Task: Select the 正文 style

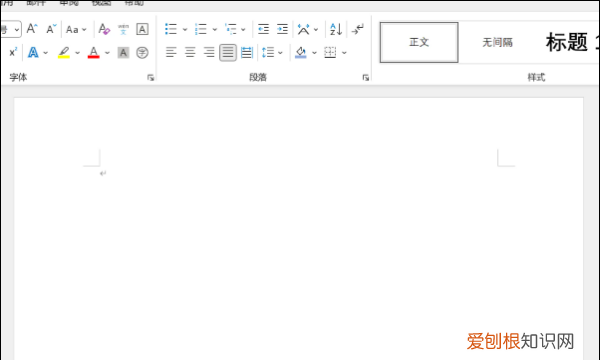Action: (419, 42)
